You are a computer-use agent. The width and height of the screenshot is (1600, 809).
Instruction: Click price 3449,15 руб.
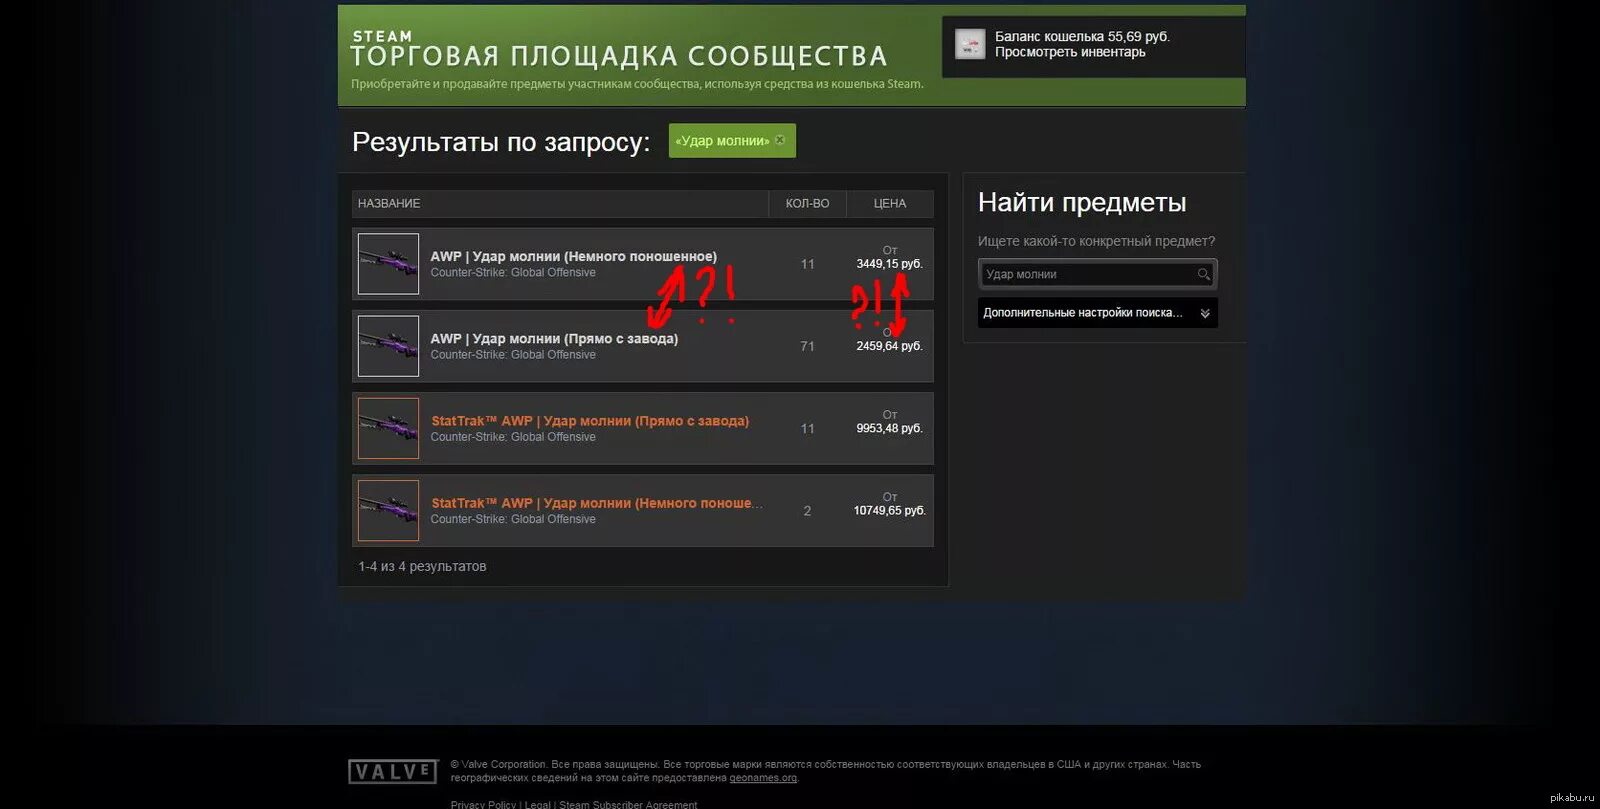[889, 264]
